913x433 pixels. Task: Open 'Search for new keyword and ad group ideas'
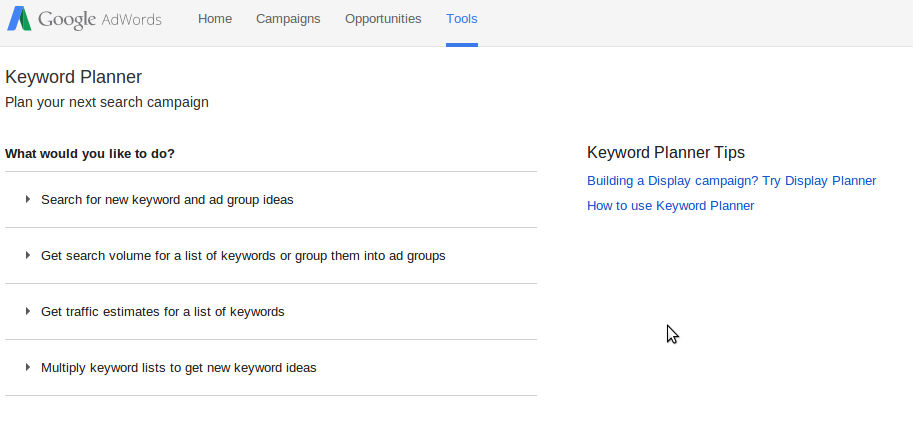167,200
